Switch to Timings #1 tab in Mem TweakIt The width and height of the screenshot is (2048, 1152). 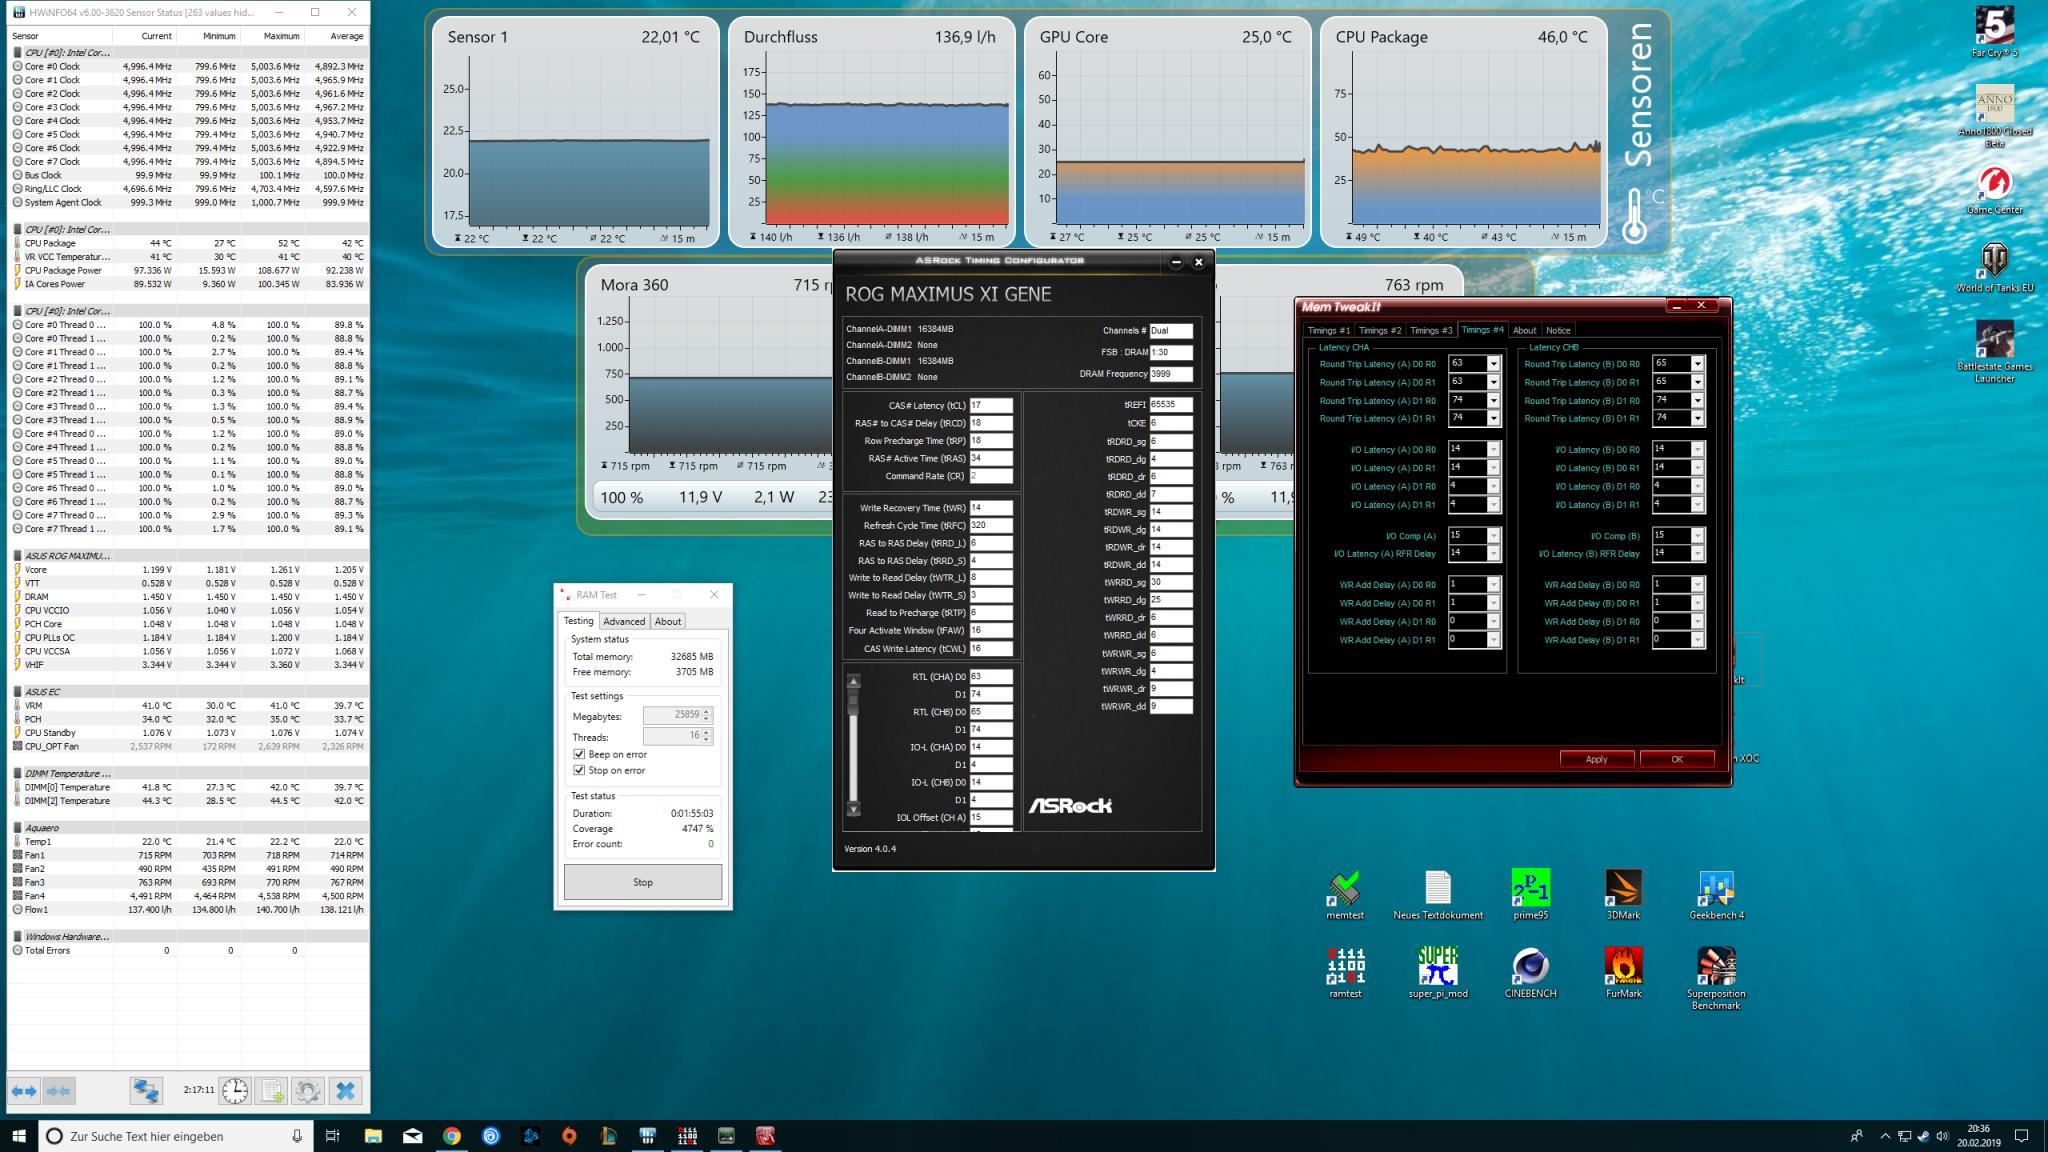[1328, 330]
